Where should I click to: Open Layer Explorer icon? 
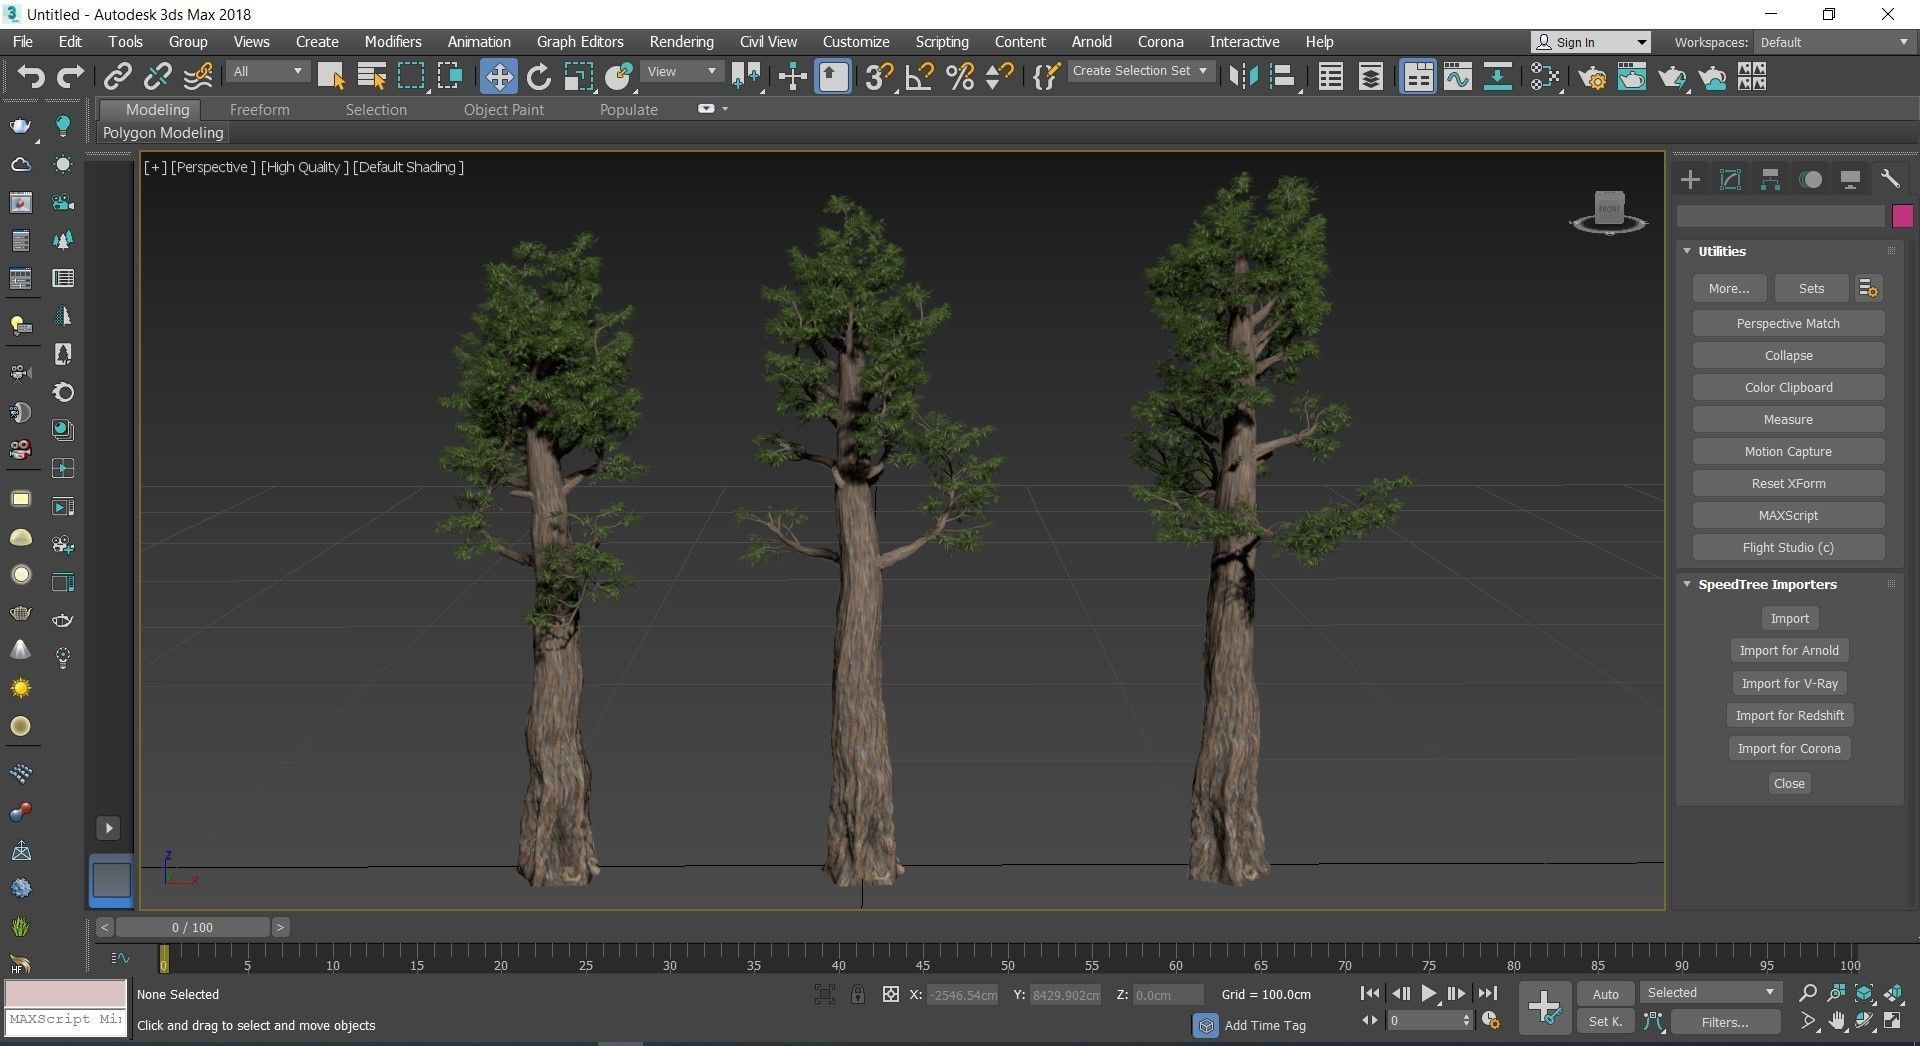(1371, 76)
